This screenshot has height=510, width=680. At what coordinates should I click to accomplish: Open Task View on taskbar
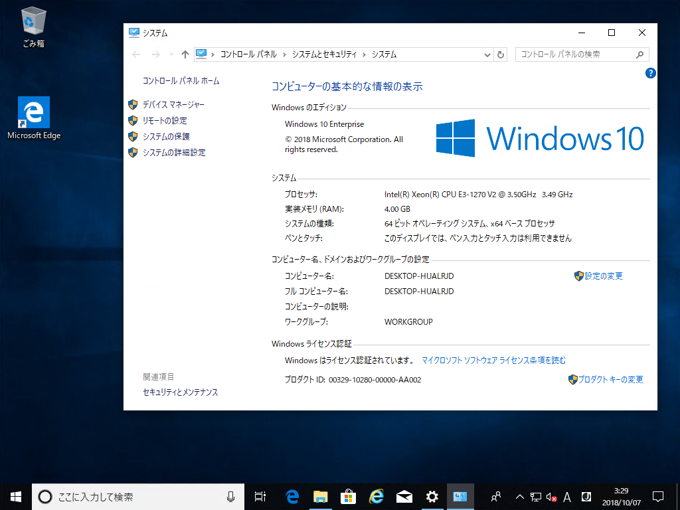coord(260,497)
